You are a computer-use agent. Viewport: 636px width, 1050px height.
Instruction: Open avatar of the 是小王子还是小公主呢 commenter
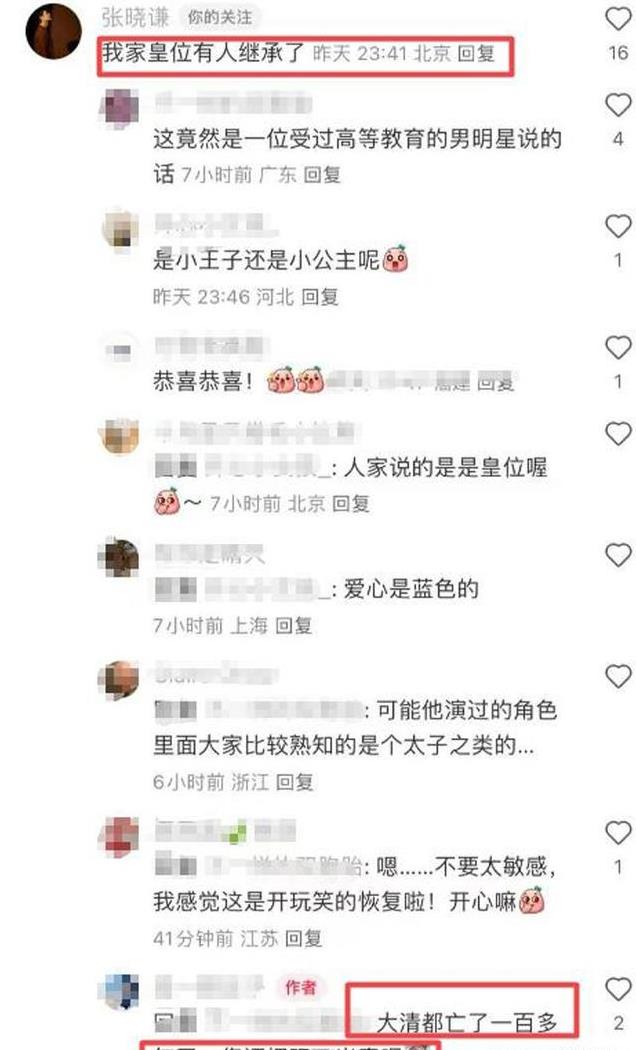click(121, 230)
